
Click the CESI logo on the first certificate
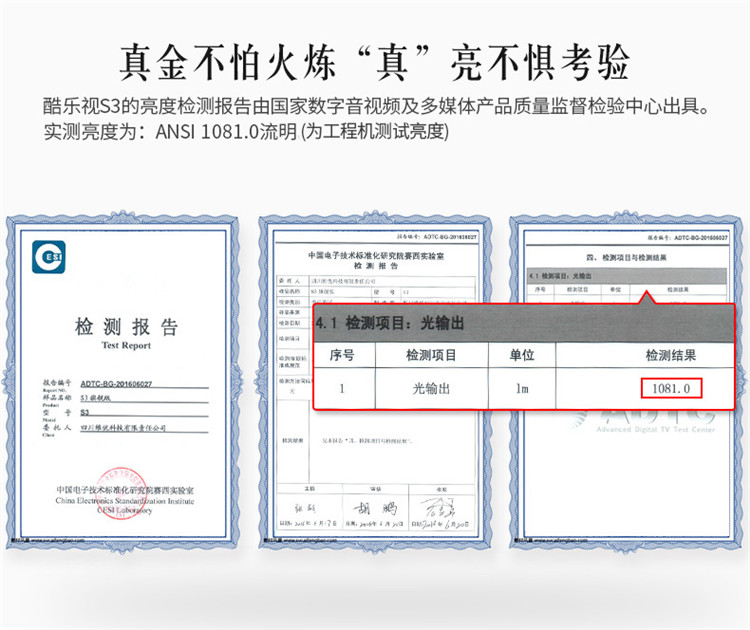tap(49, 257)
